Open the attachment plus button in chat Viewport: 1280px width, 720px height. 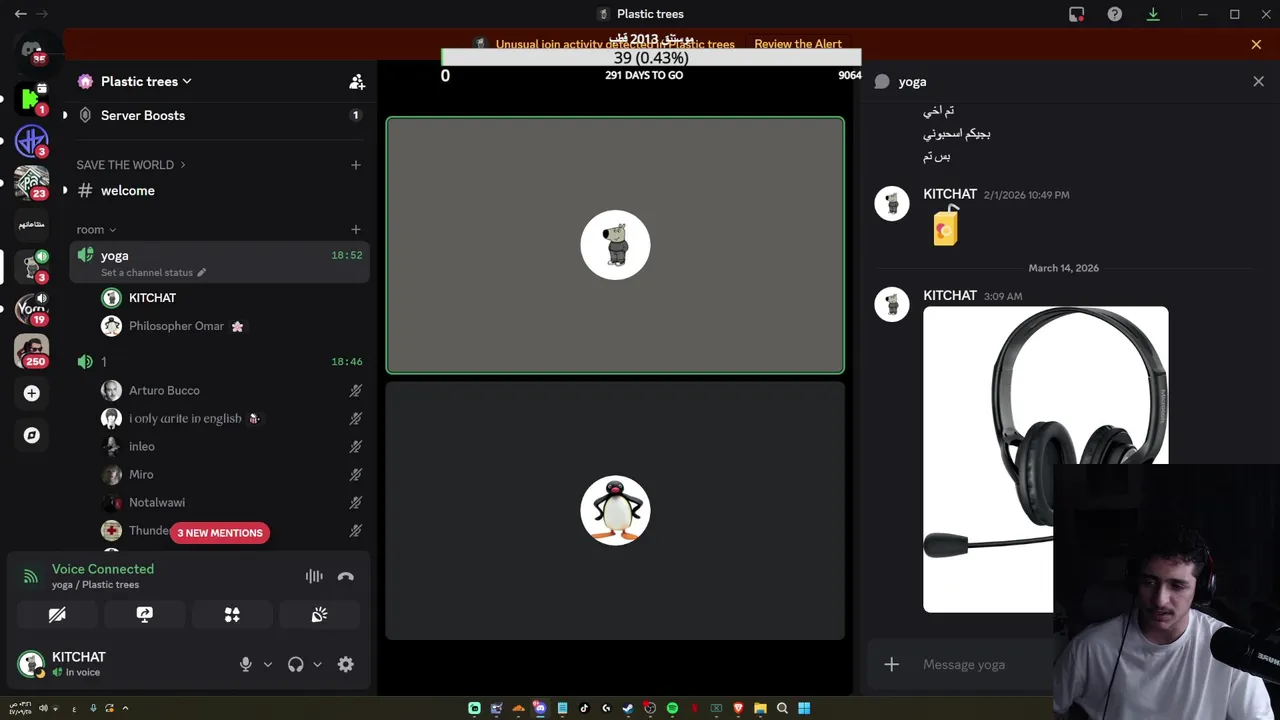pyautogui.click(x=891, y=664)
